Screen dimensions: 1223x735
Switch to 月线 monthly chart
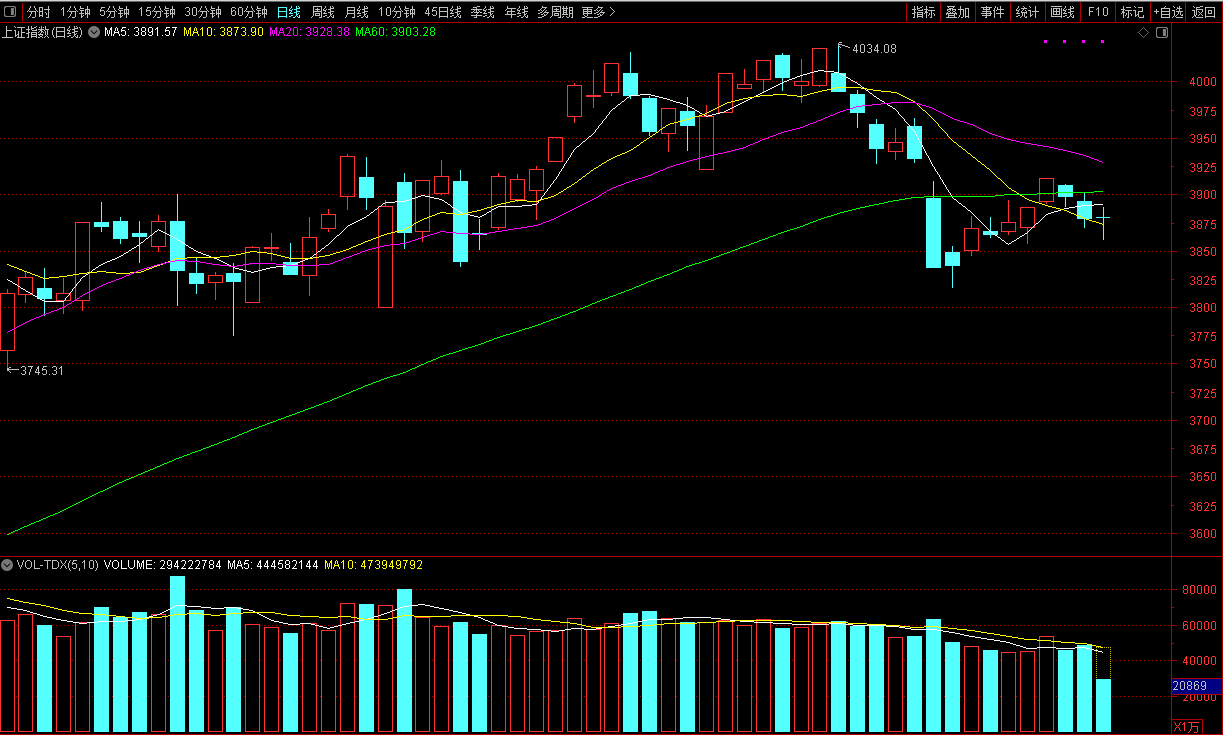click(x=356, y=12)
